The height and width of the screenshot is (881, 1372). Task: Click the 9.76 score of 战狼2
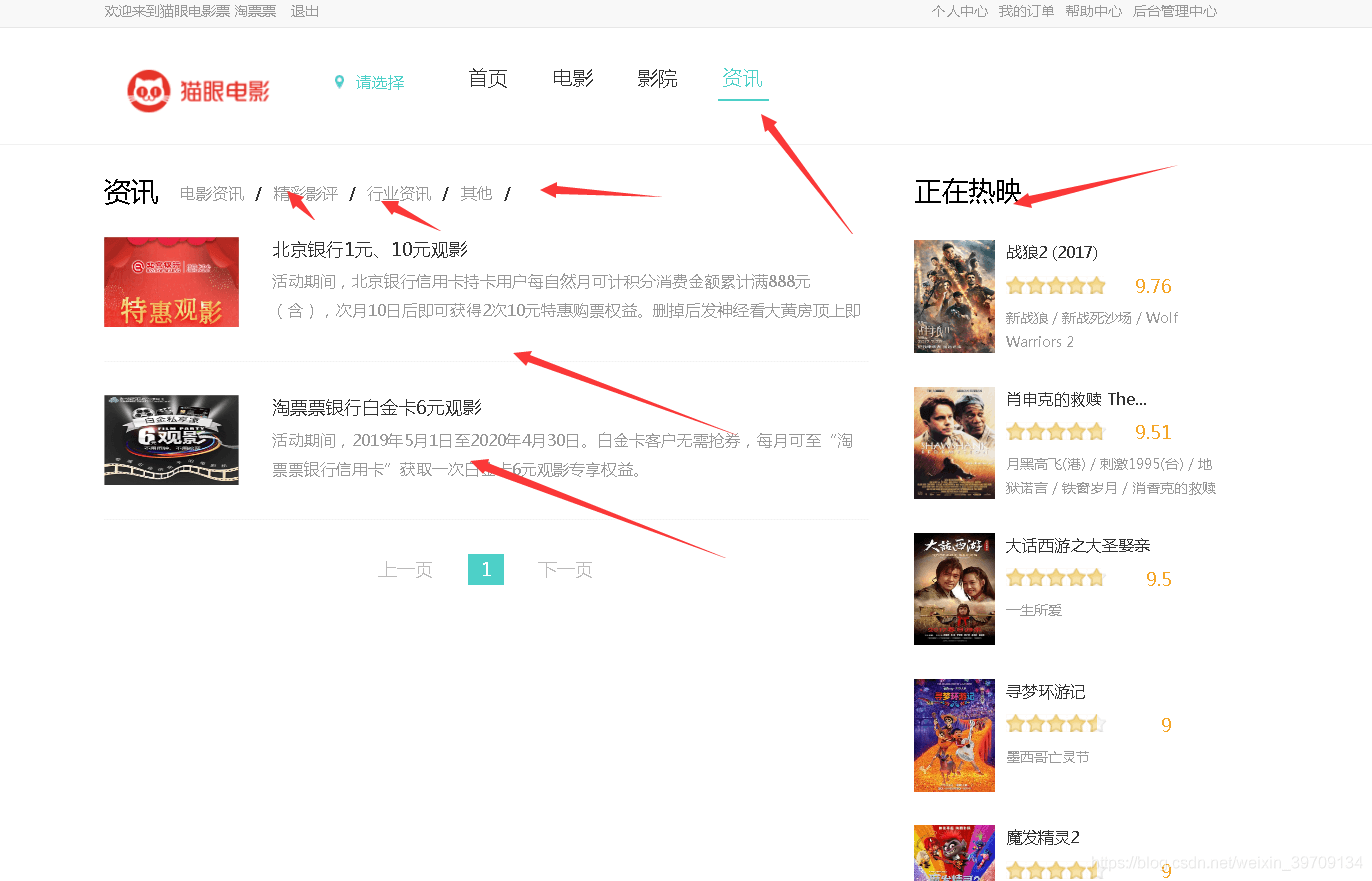pyautogui.click(x=1153, y=287)
